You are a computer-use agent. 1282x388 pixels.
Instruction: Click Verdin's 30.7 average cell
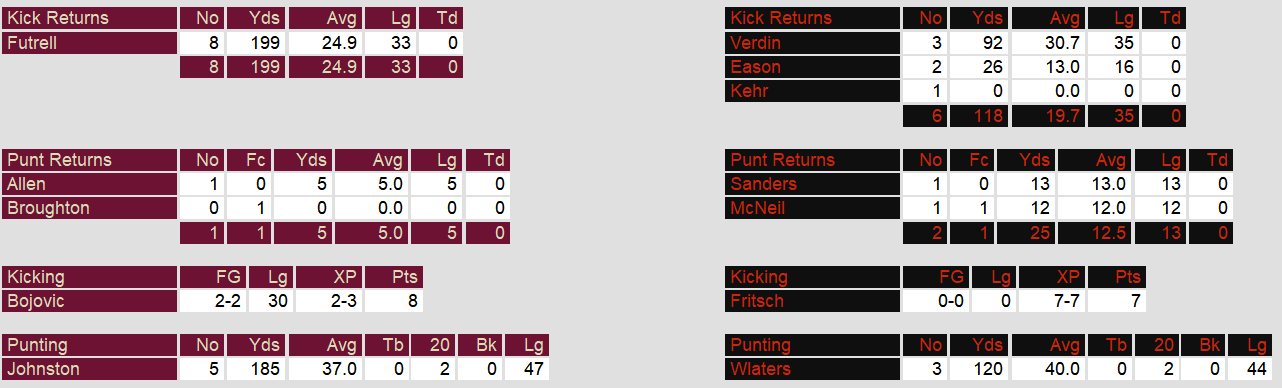click(x=1047, y=43)
